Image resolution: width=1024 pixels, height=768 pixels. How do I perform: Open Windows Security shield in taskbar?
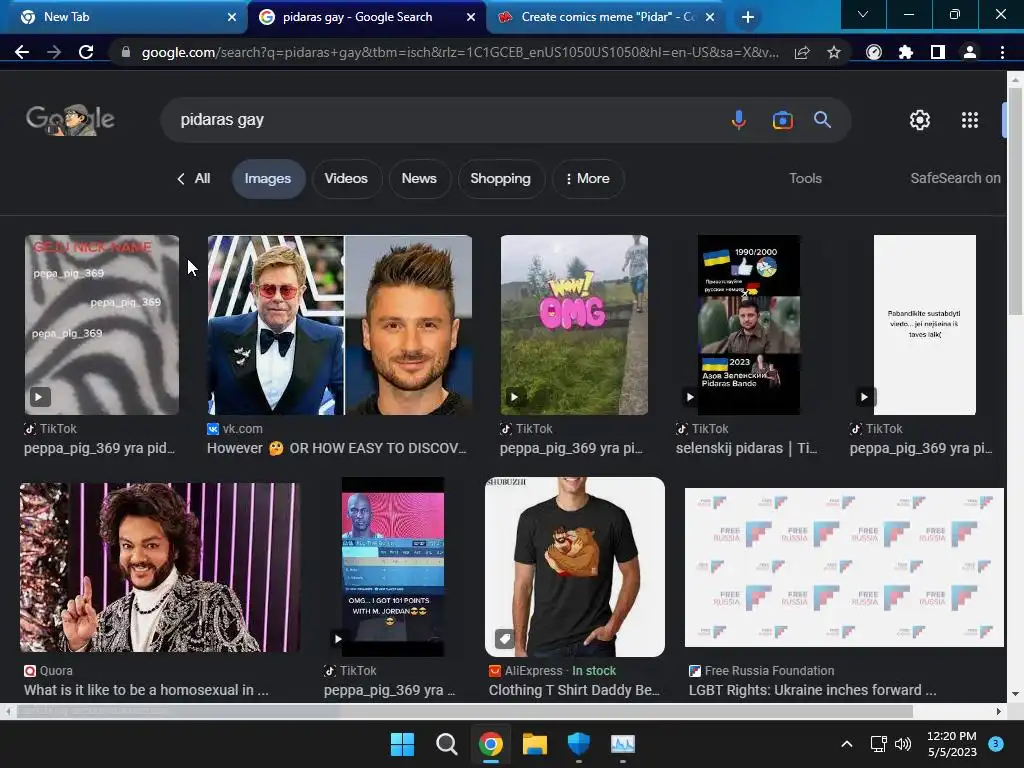tap(579, 744)
